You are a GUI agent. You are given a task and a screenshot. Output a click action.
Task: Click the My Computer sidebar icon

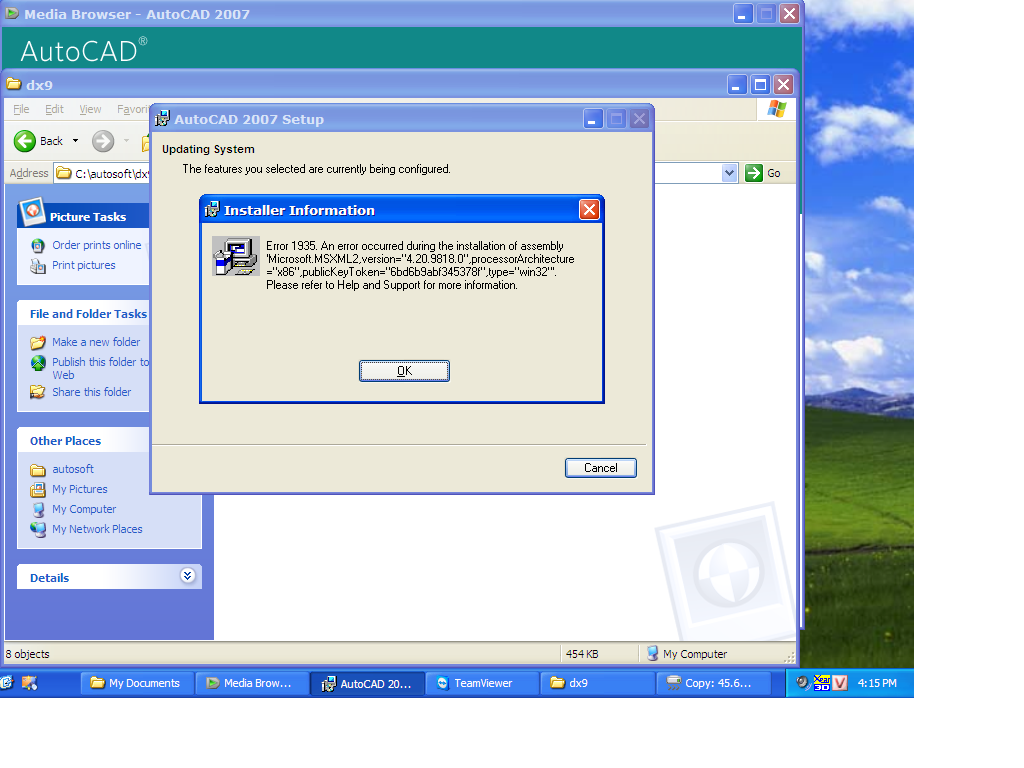pyautogui.click(x=39, y=509)
